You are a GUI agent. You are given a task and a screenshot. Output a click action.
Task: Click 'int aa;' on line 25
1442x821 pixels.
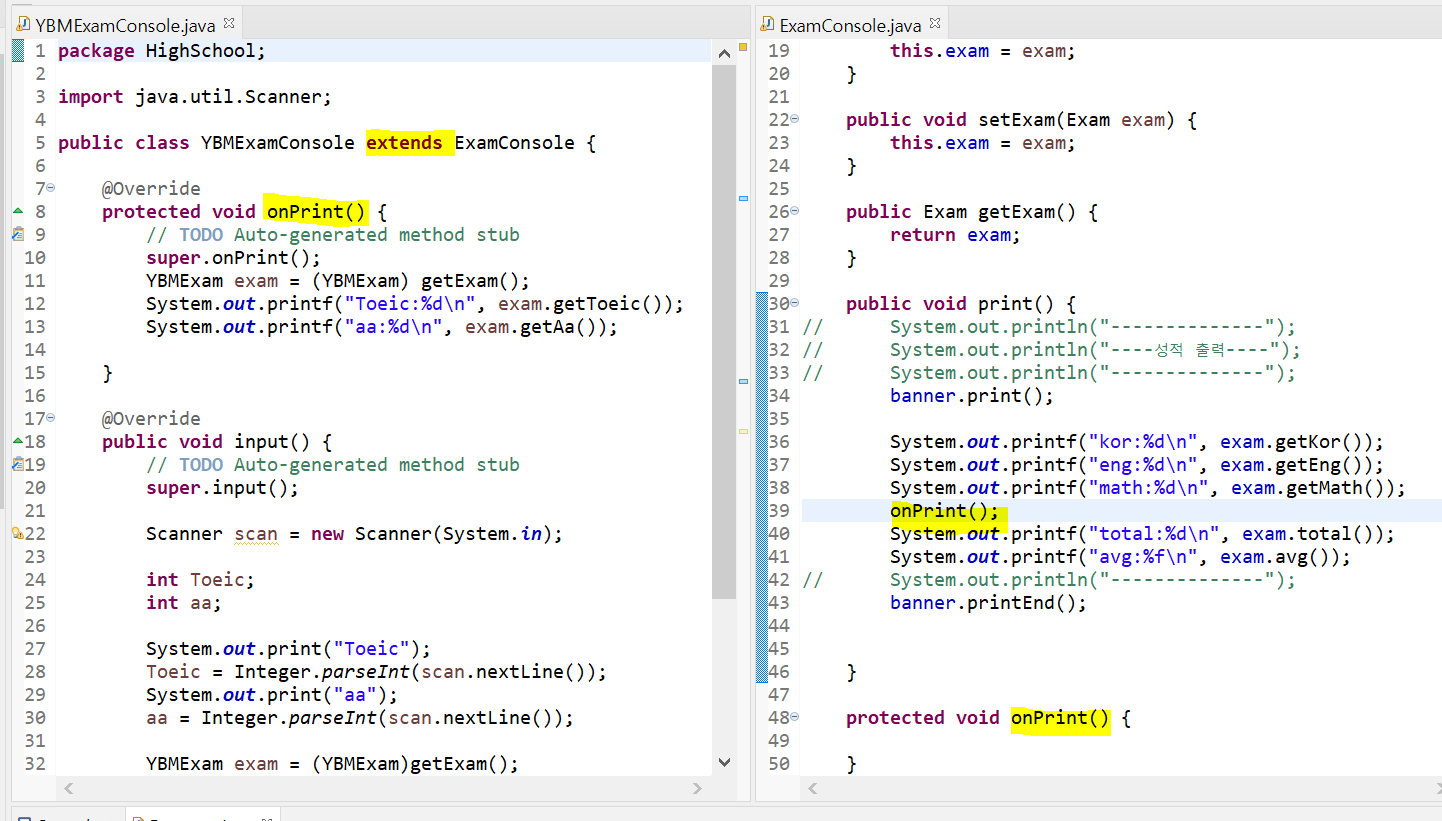(184, 602)
